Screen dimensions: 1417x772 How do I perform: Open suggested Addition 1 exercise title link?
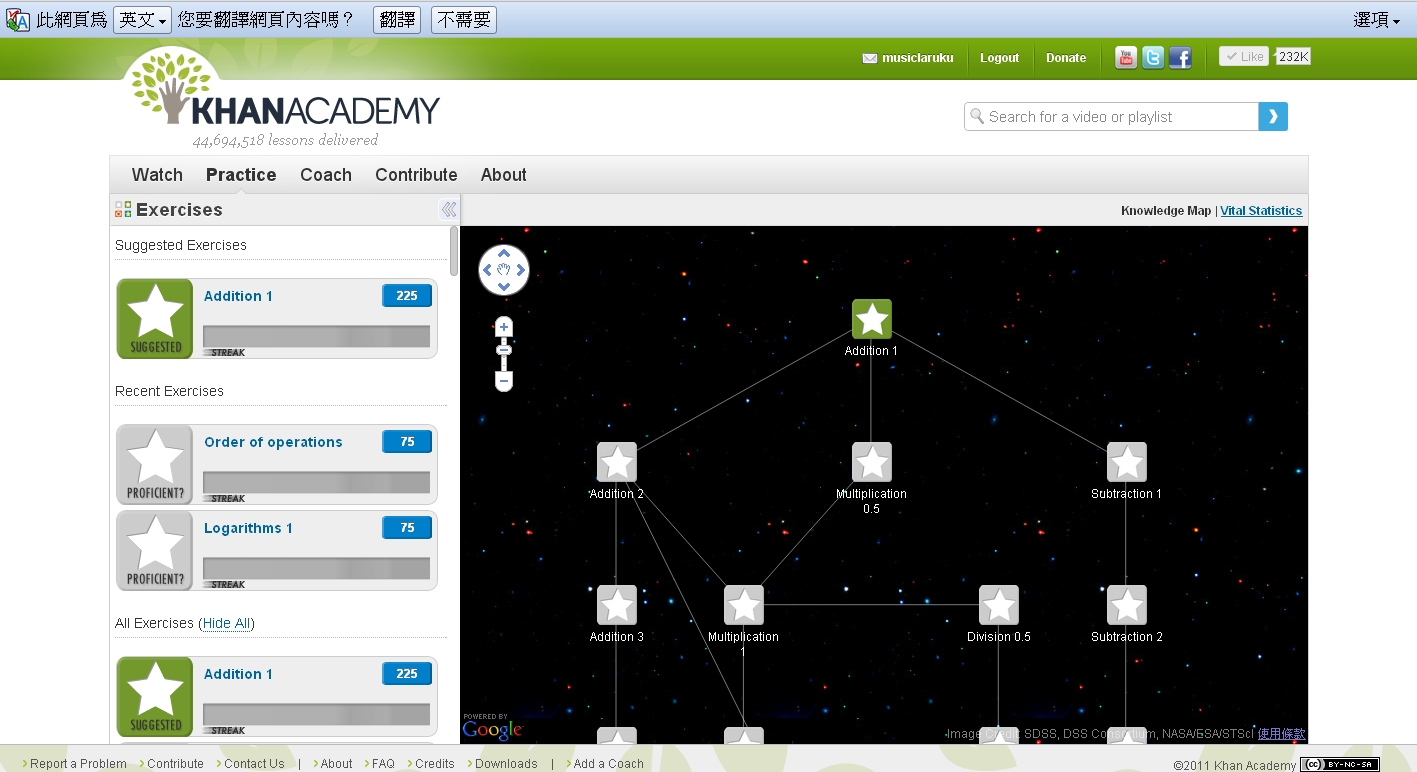[x=238, y=296]
